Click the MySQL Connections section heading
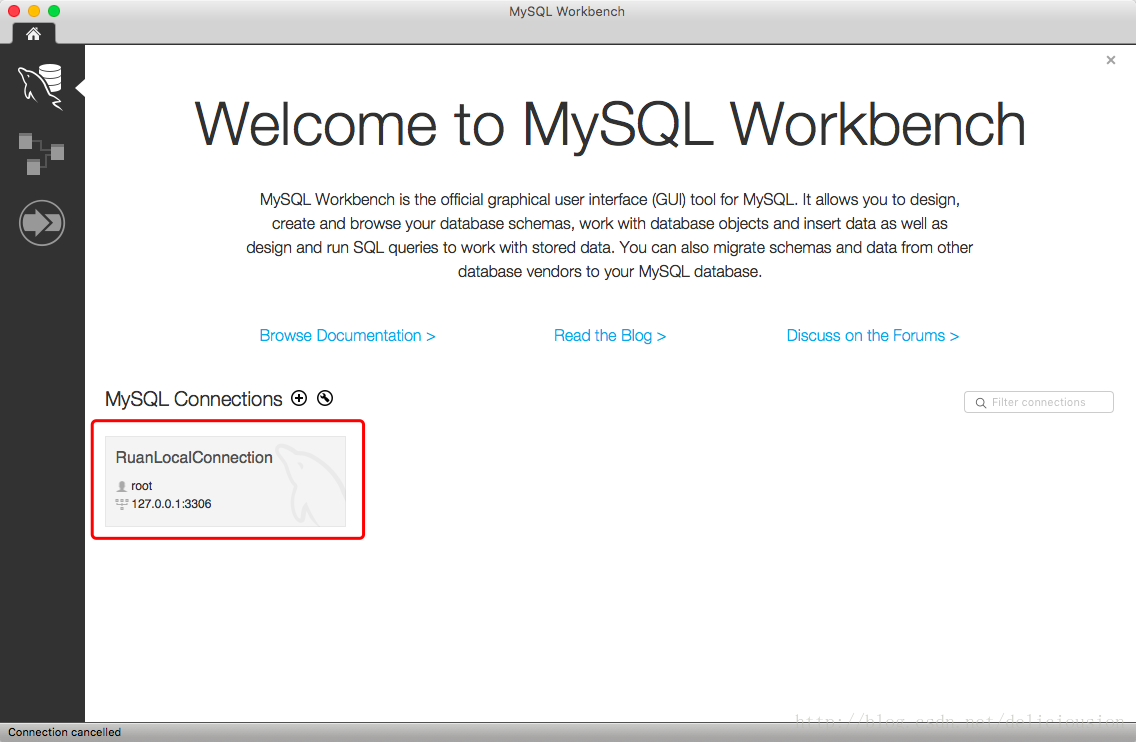This screenshot has width=1136, height=742. tap(194, 399)
